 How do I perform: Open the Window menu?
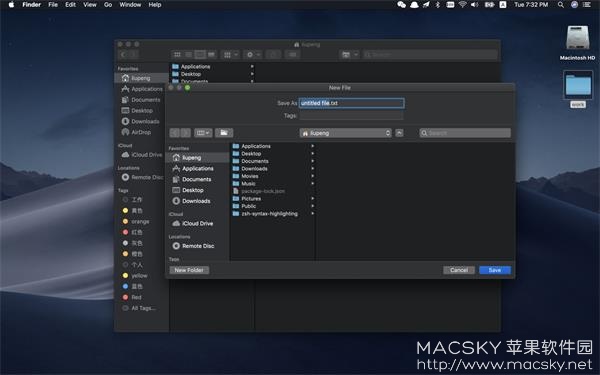pos(130,5)
